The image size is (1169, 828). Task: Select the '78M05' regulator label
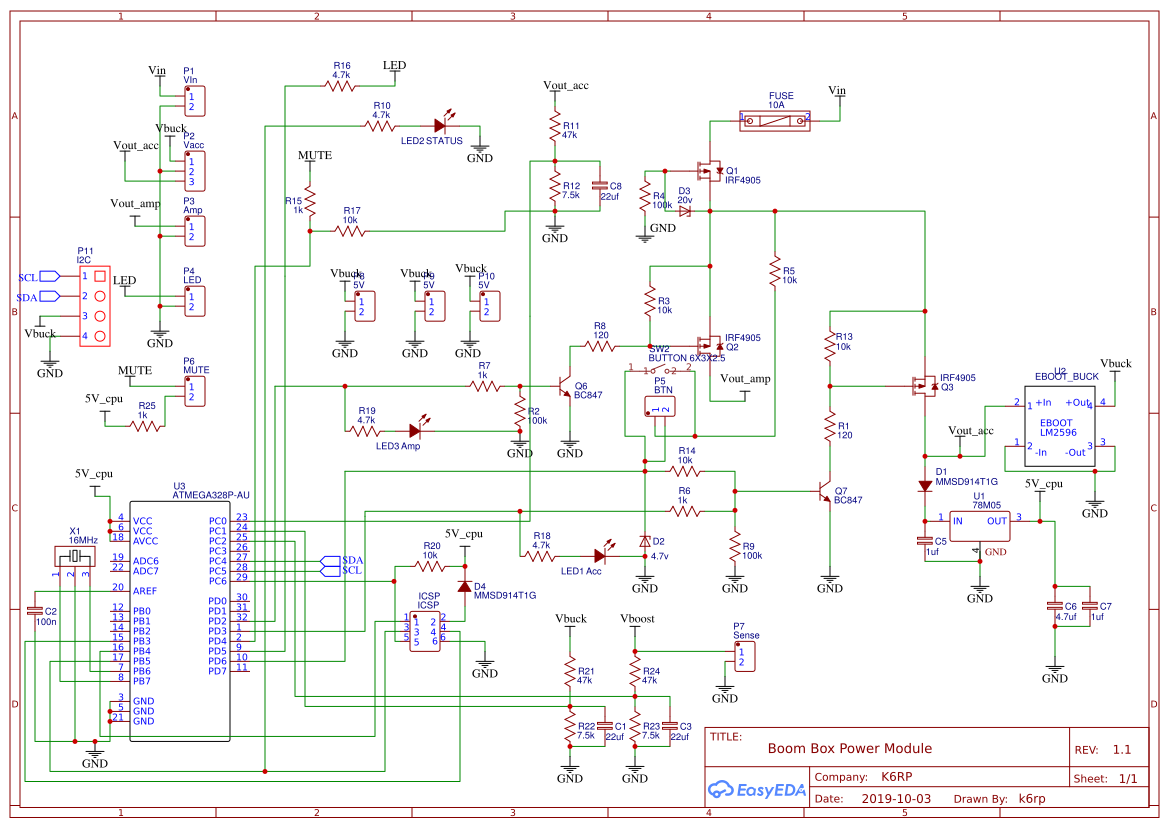(987, 505)
